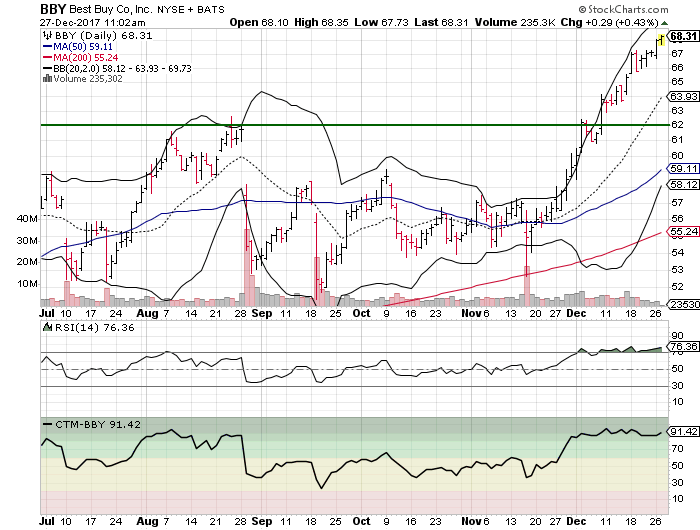Viewport: 700px width, 530px height.
Task: Click the 59.11 MA(50) price tag
Action: pos(683,169)
